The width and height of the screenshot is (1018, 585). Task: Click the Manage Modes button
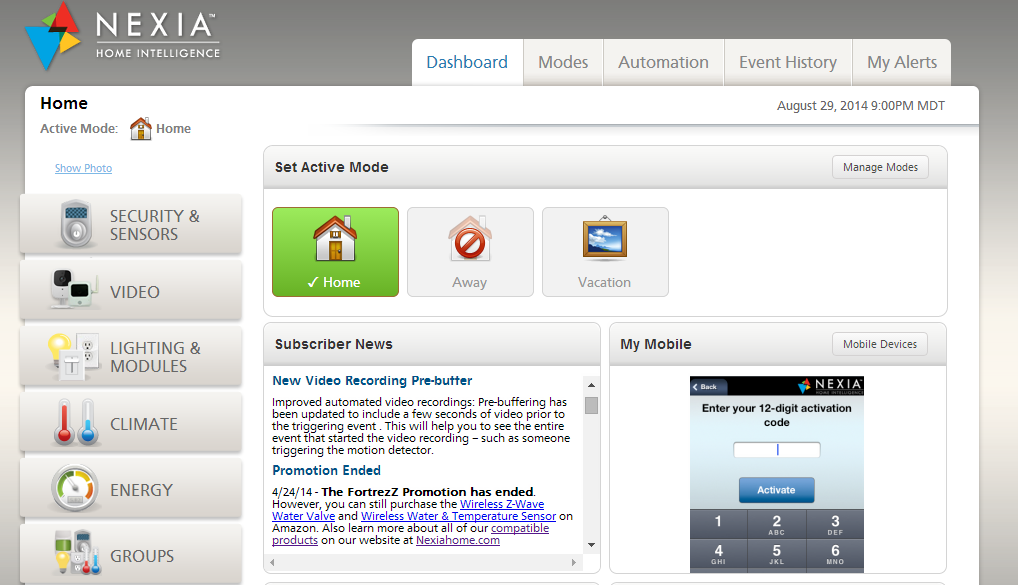click(x=880, y=167)
